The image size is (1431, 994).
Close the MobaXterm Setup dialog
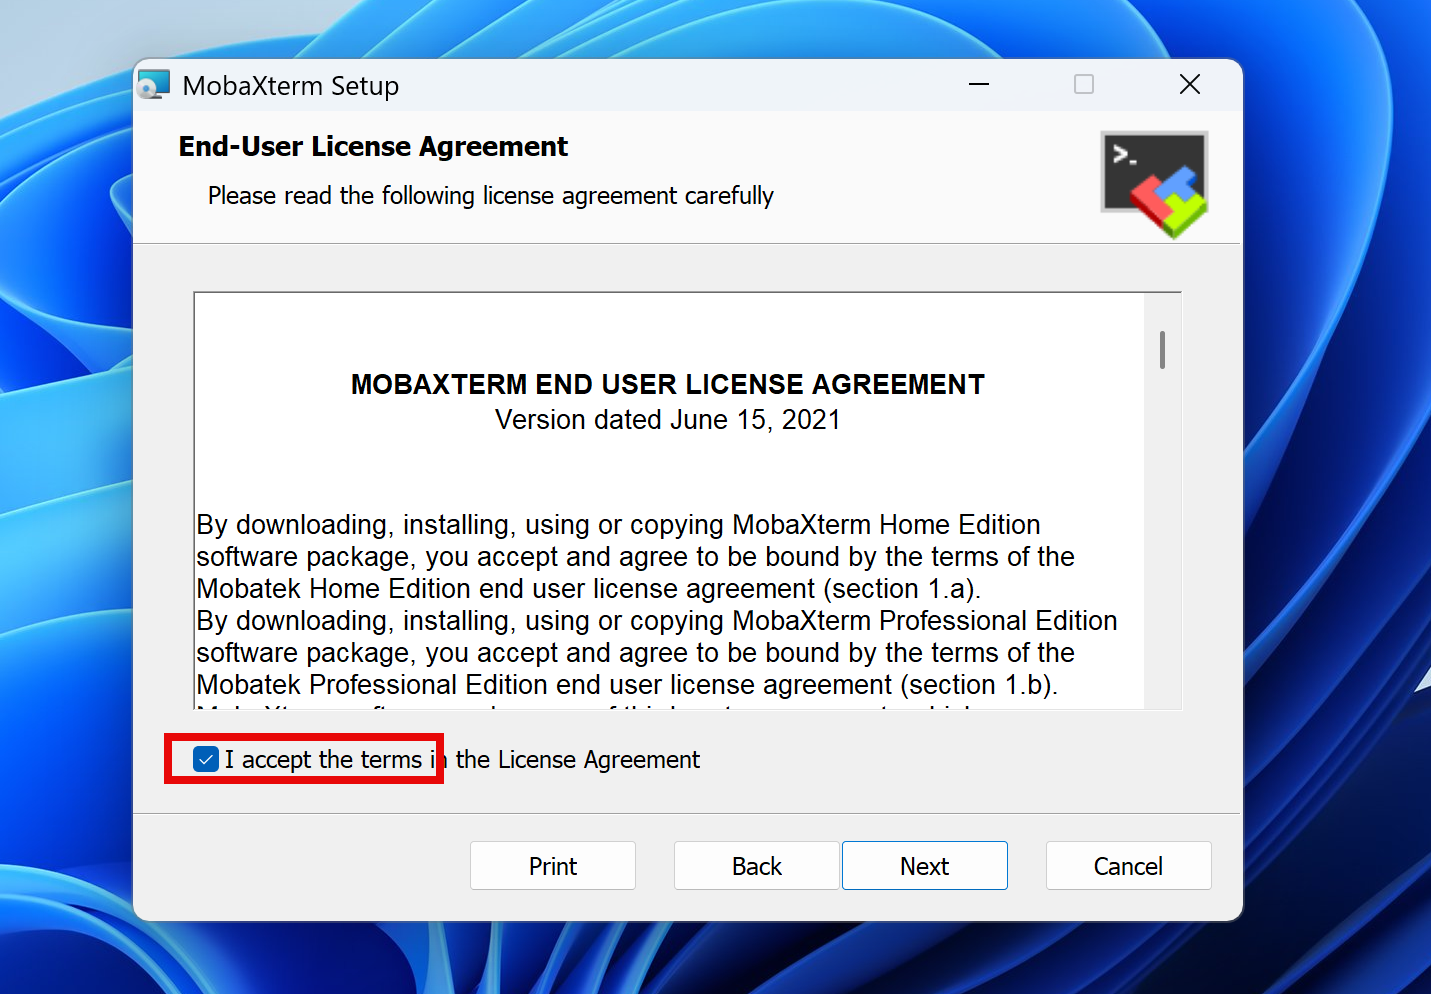pyautogui.click(x=1189, y=85)
